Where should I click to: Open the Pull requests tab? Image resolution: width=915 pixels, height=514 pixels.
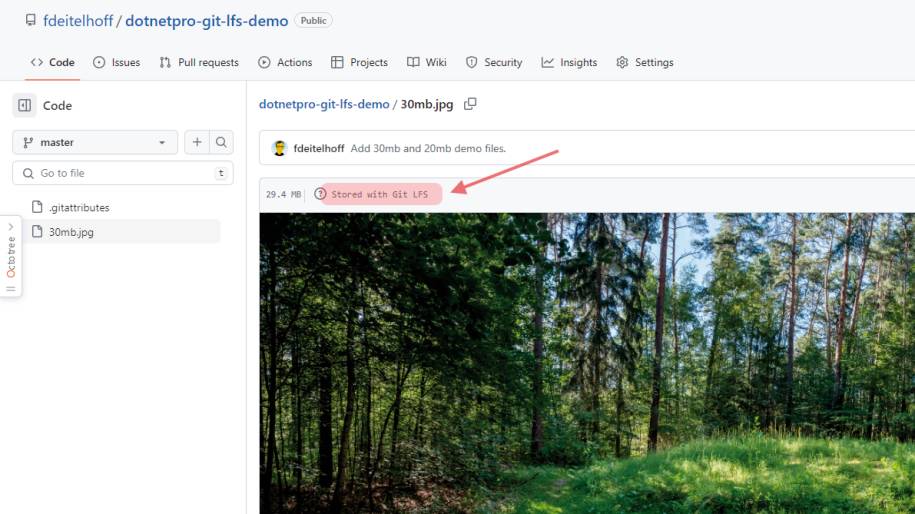click(199, 62)
